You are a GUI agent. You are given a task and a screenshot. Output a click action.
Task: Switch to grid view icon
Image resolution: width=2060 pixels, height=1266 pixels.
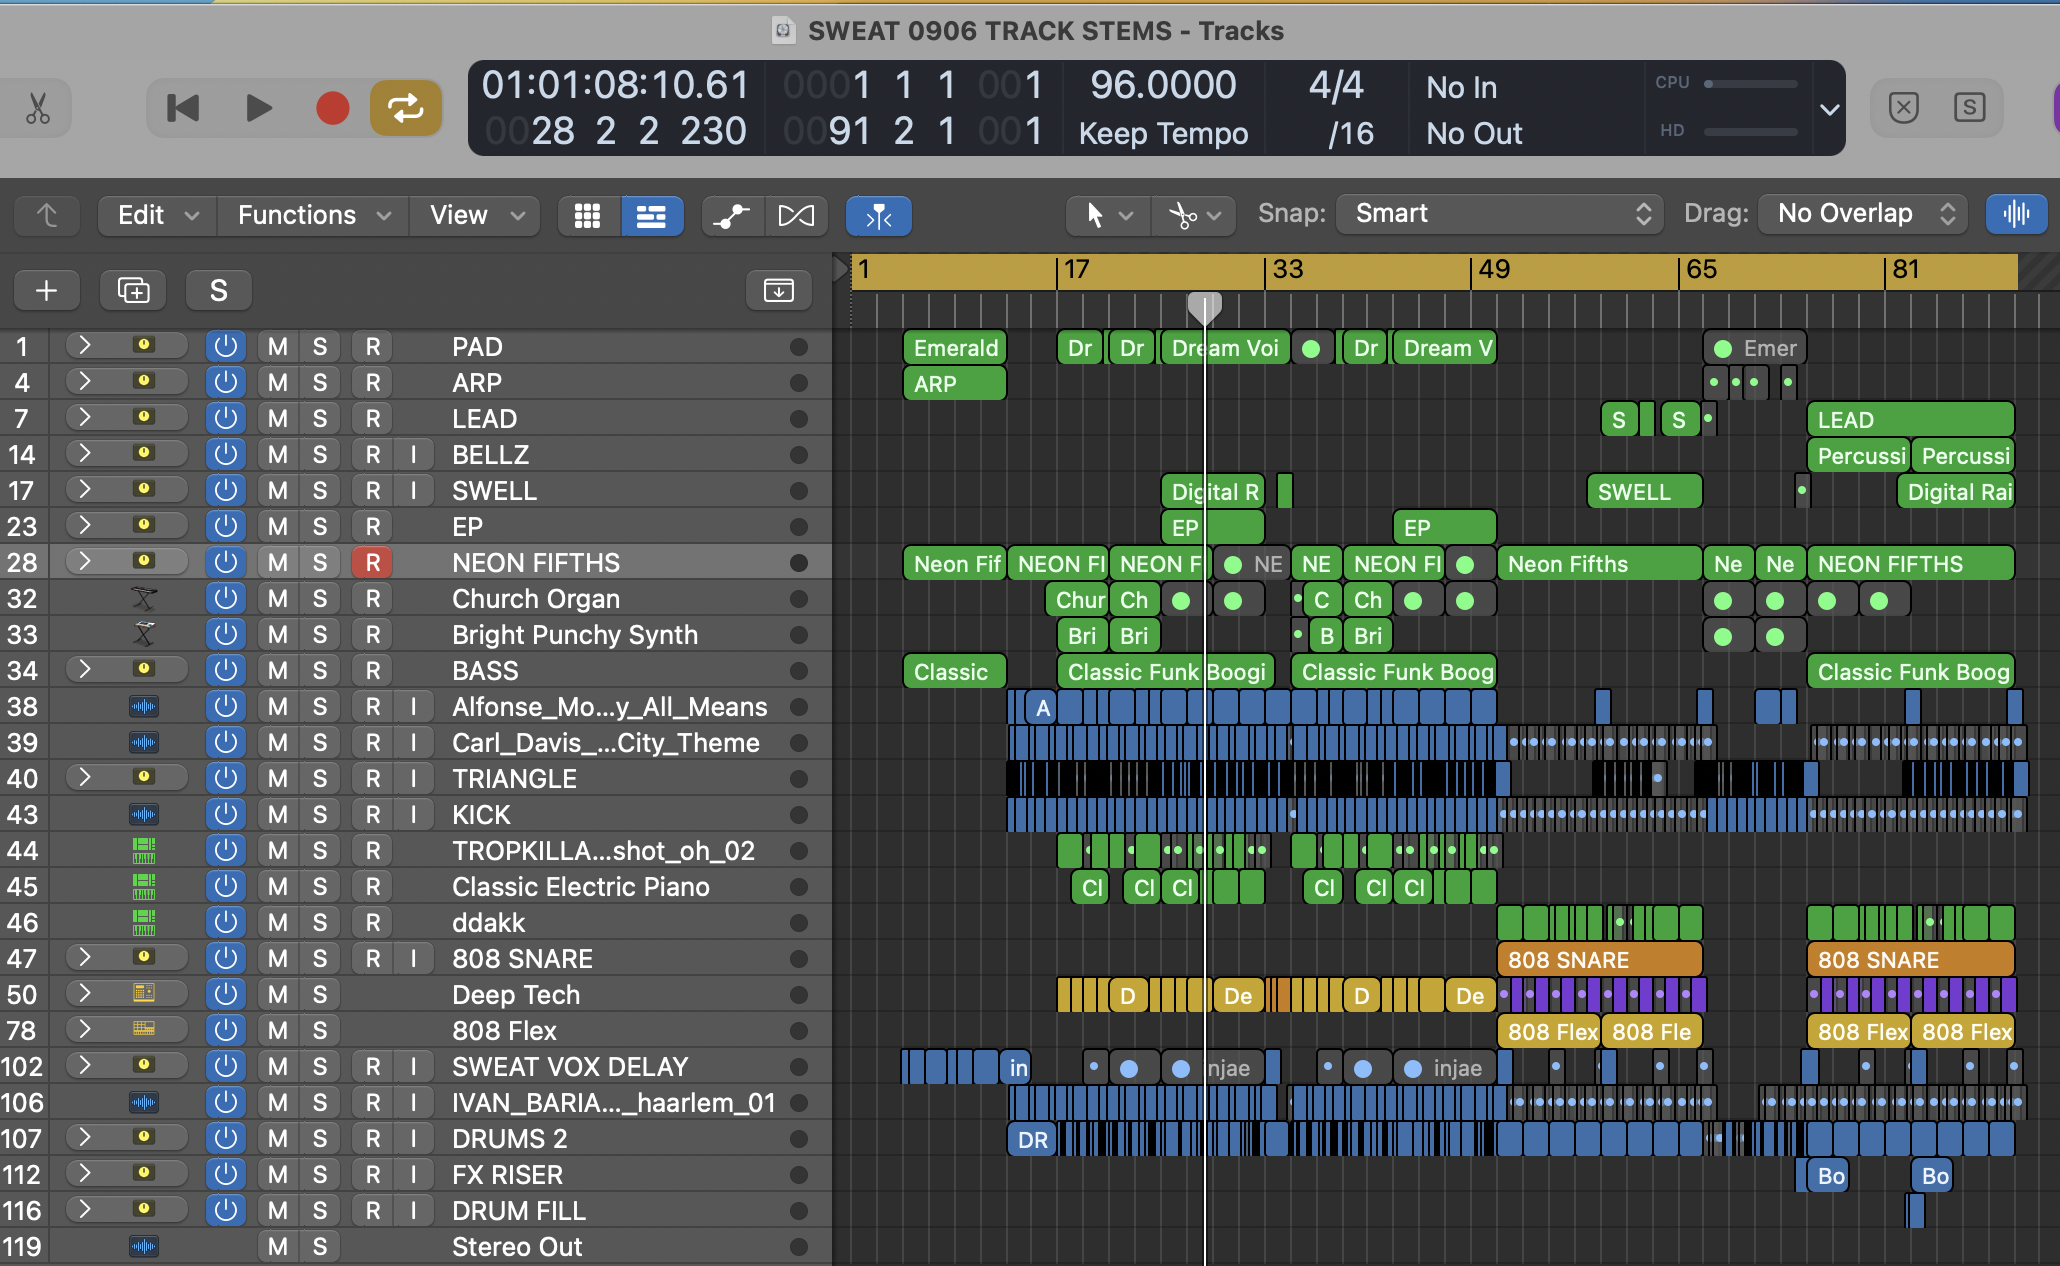587,216
